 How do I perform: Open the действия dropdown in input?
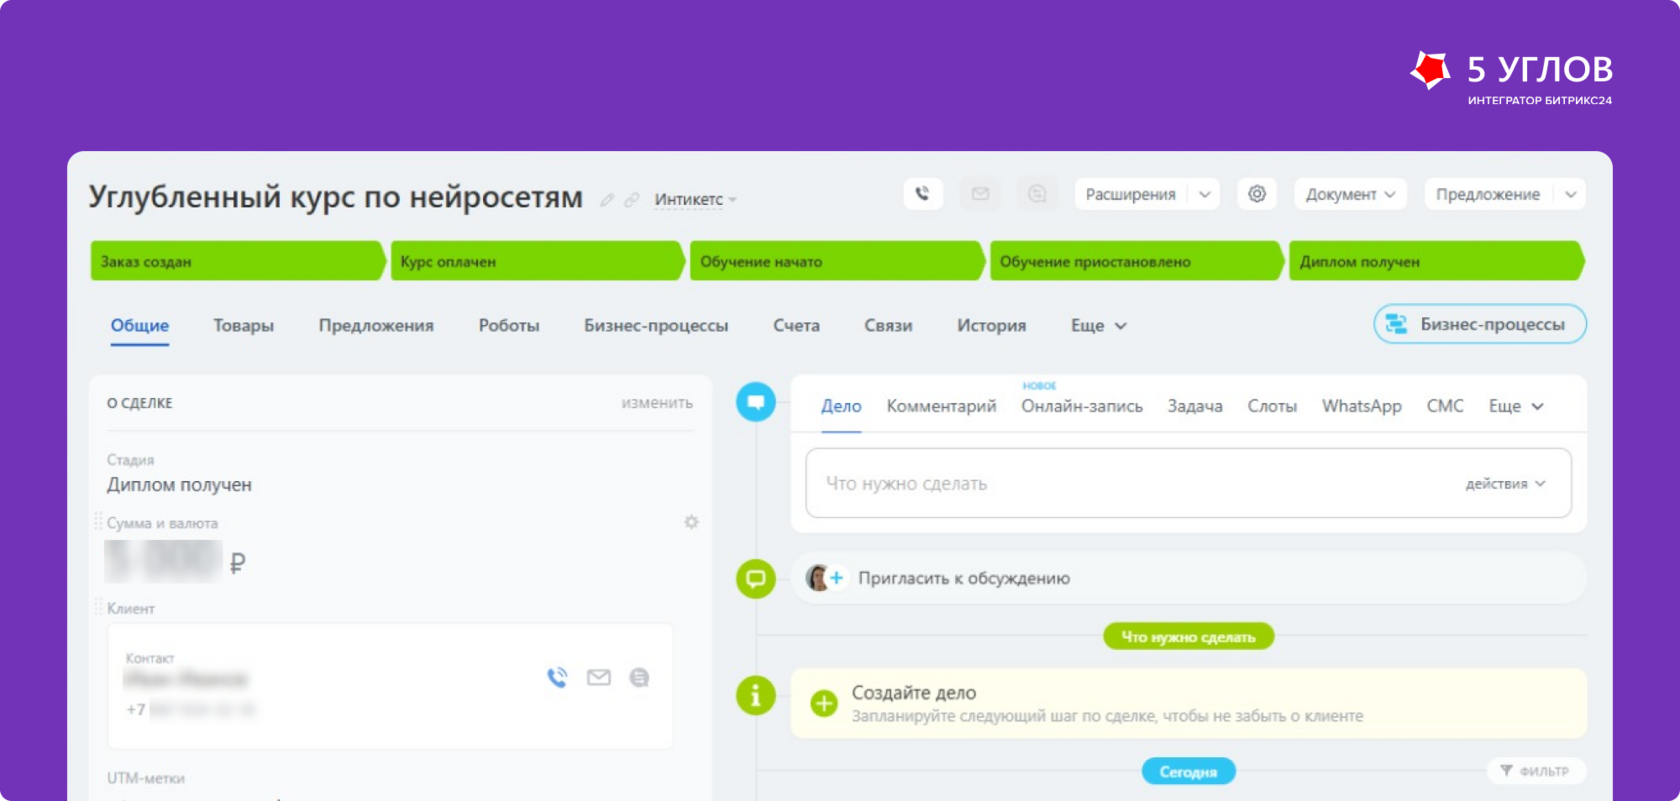click(1505, 484)
